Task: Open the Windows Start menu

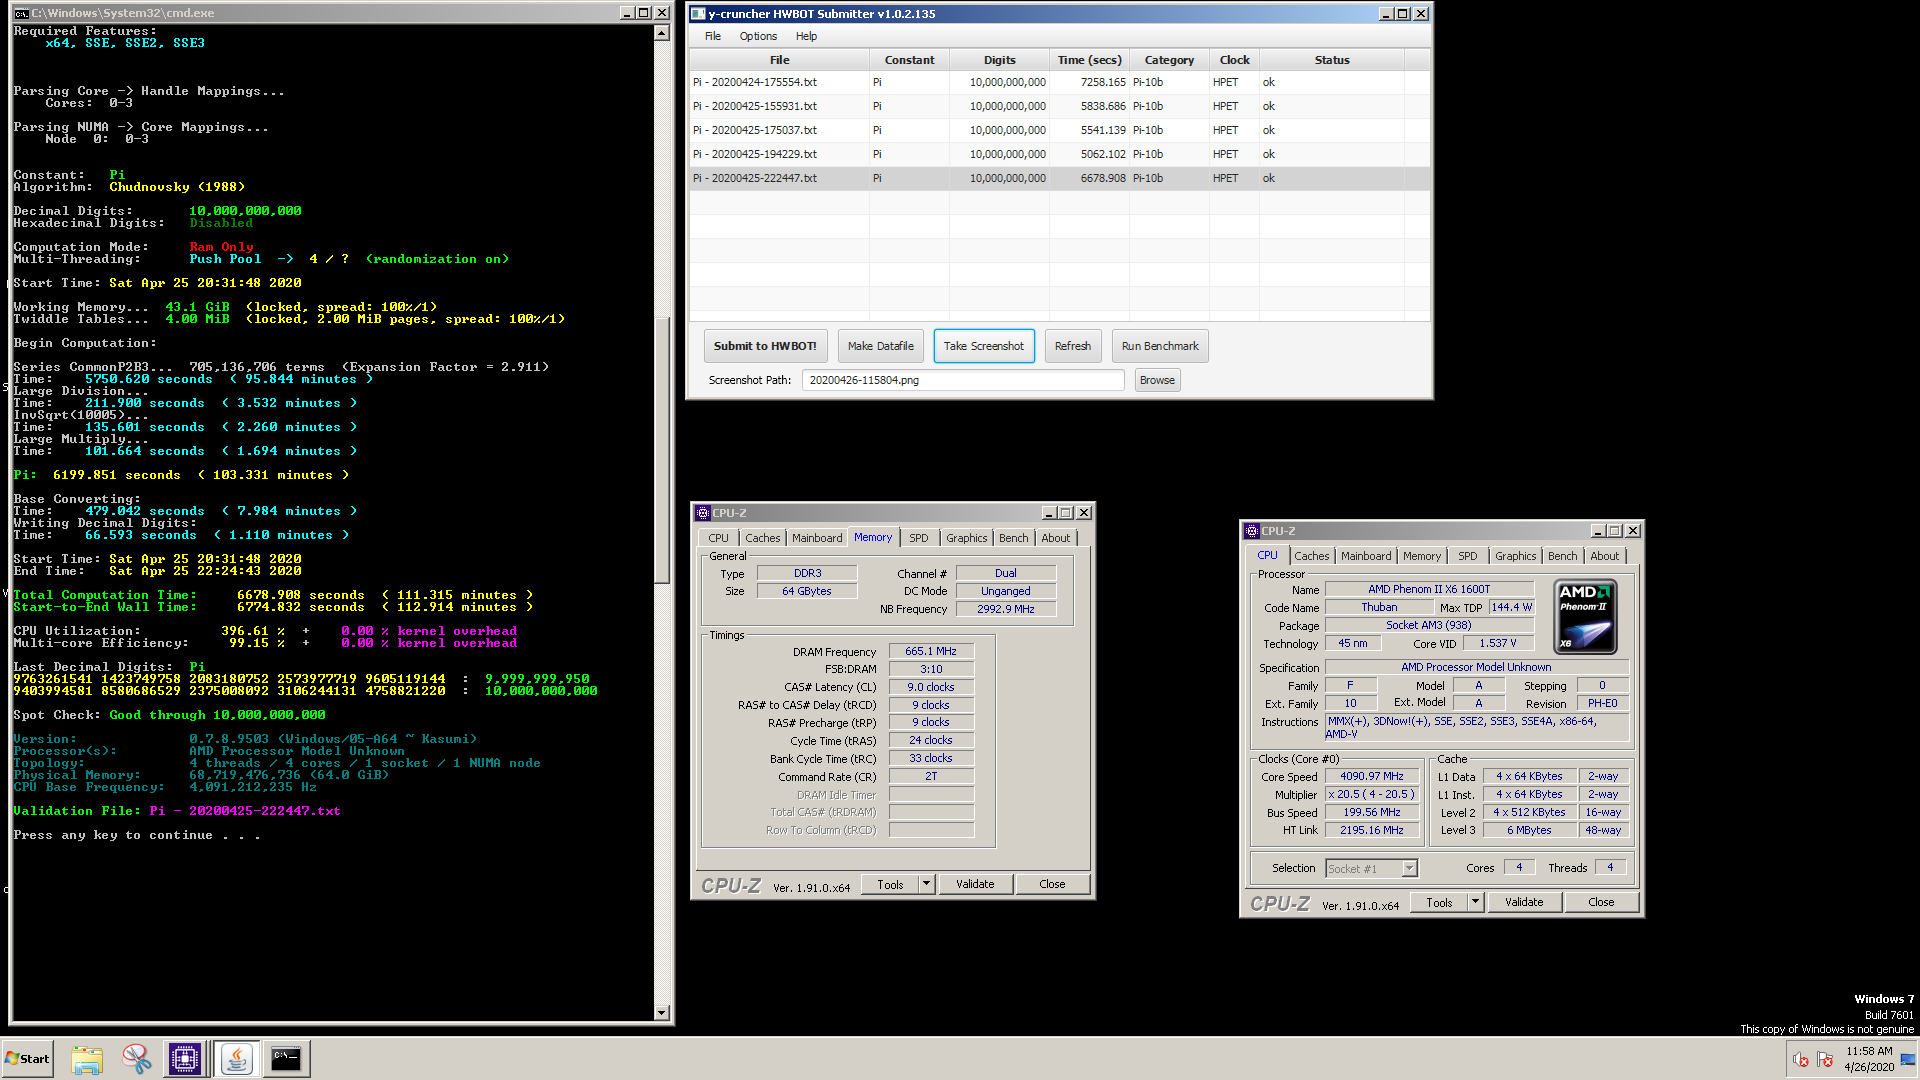Action: [x=28, y=1059]
